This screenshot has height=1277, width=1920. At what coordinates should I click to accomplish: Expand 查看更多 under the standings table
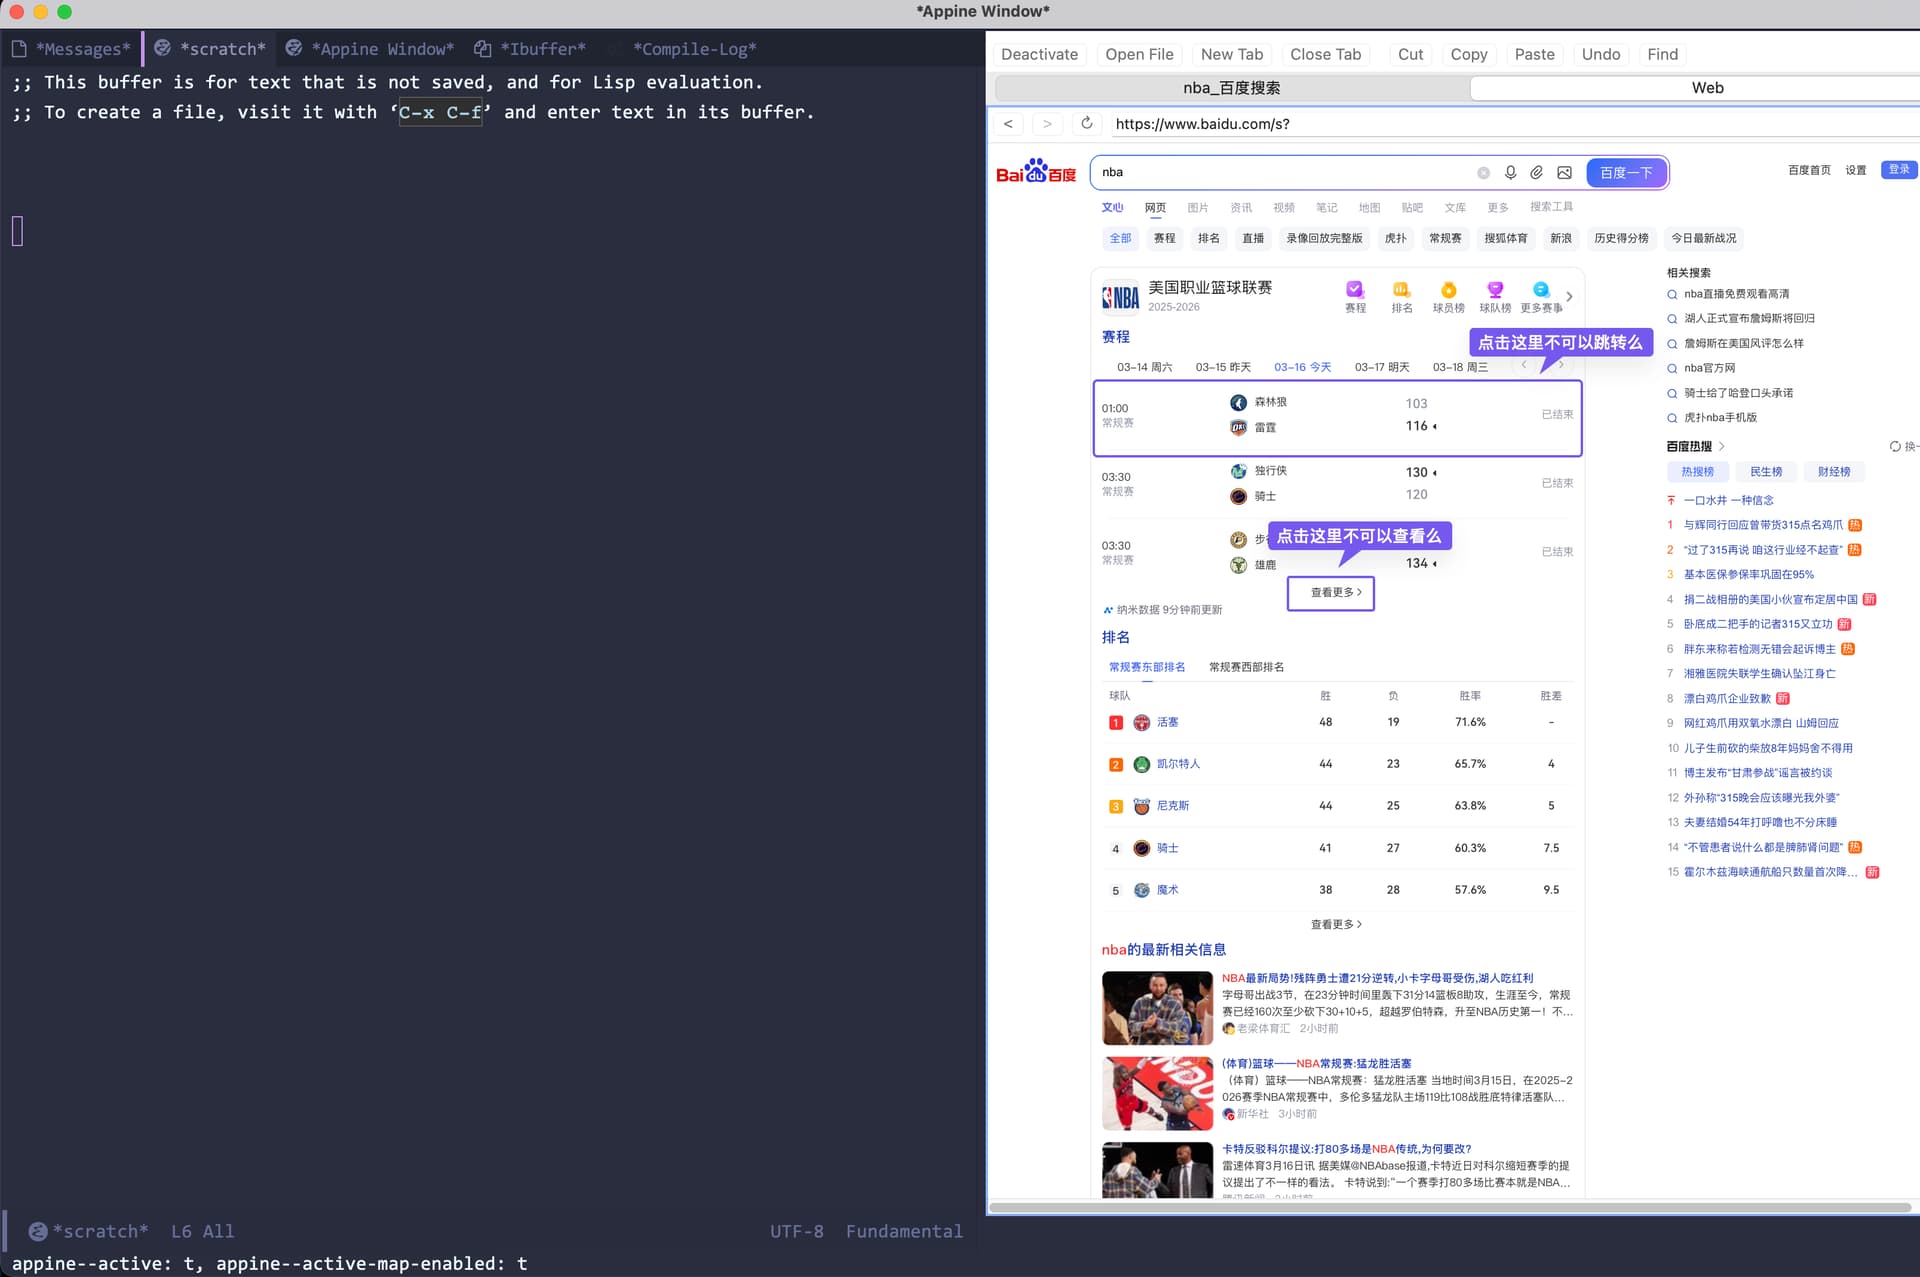pyautogui.click(x=1336, y=924)
